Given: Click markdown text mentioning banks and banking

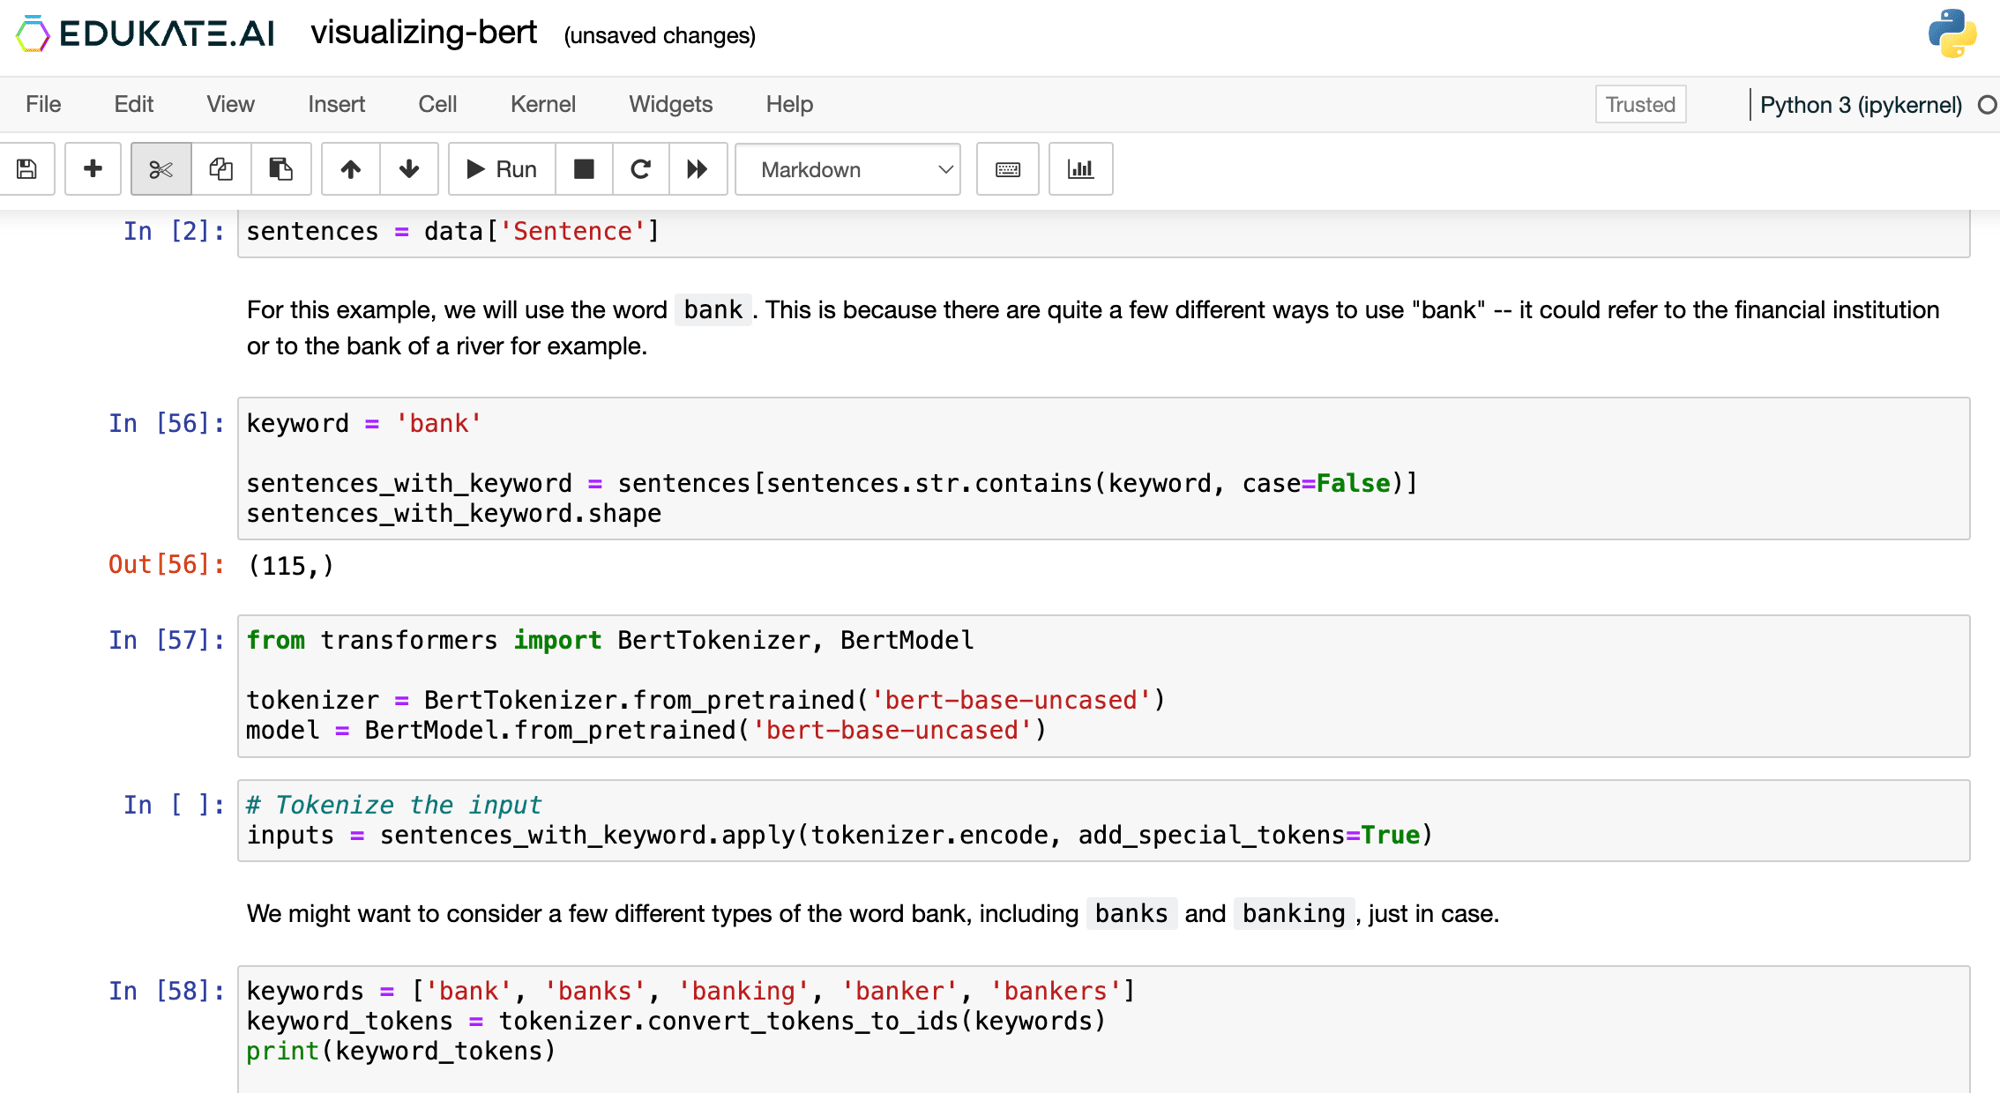Looking at the screenshot, I should pyautogui.click(x=872, y=914).
